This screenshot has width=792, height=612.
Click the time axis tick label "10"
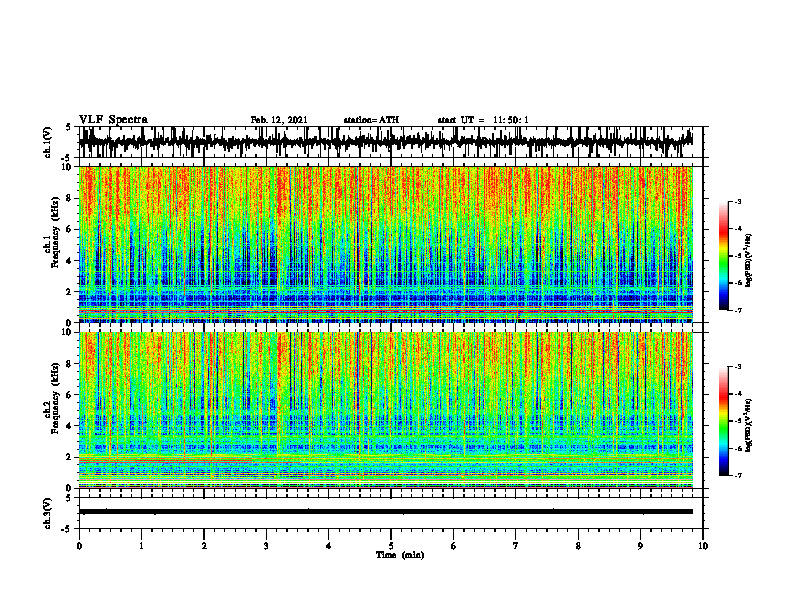pos(703,546)
